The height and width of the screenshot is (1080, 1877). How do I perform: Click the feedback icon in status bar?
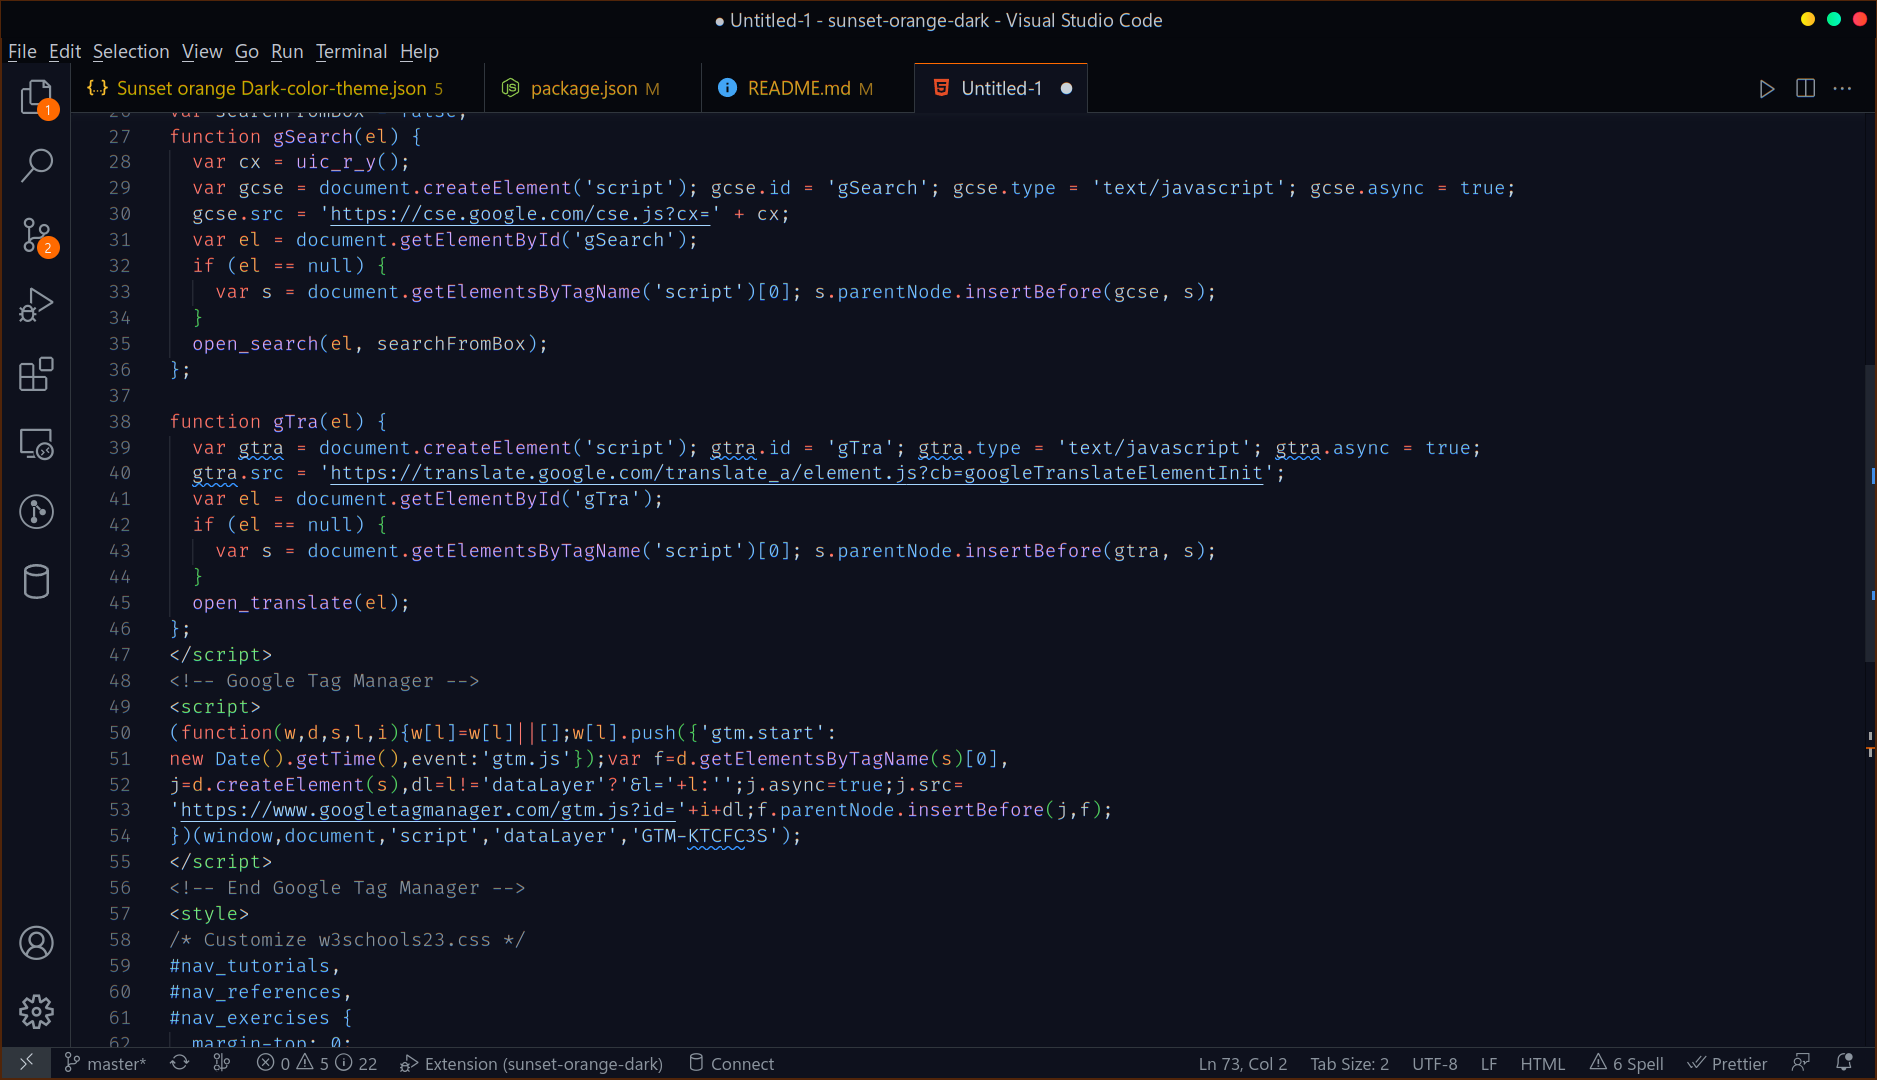pyautogui.click(x=1801, y=1063)
